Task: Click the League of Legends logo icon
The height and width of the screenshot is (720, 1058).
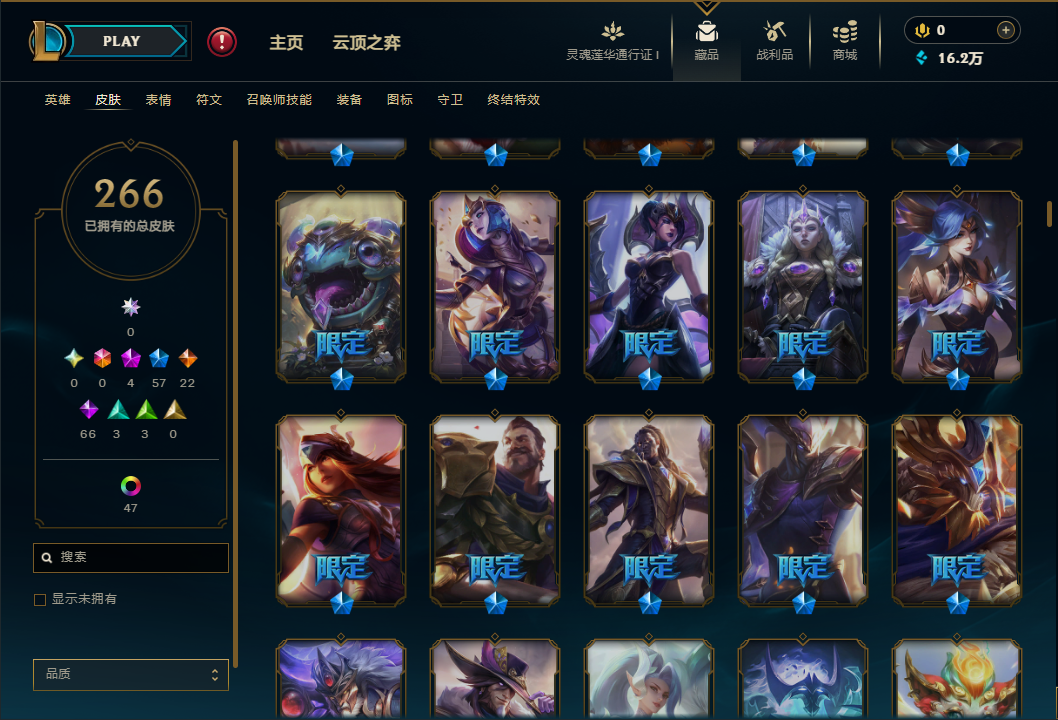Action: pyautogui.click(x=46, y=41)
